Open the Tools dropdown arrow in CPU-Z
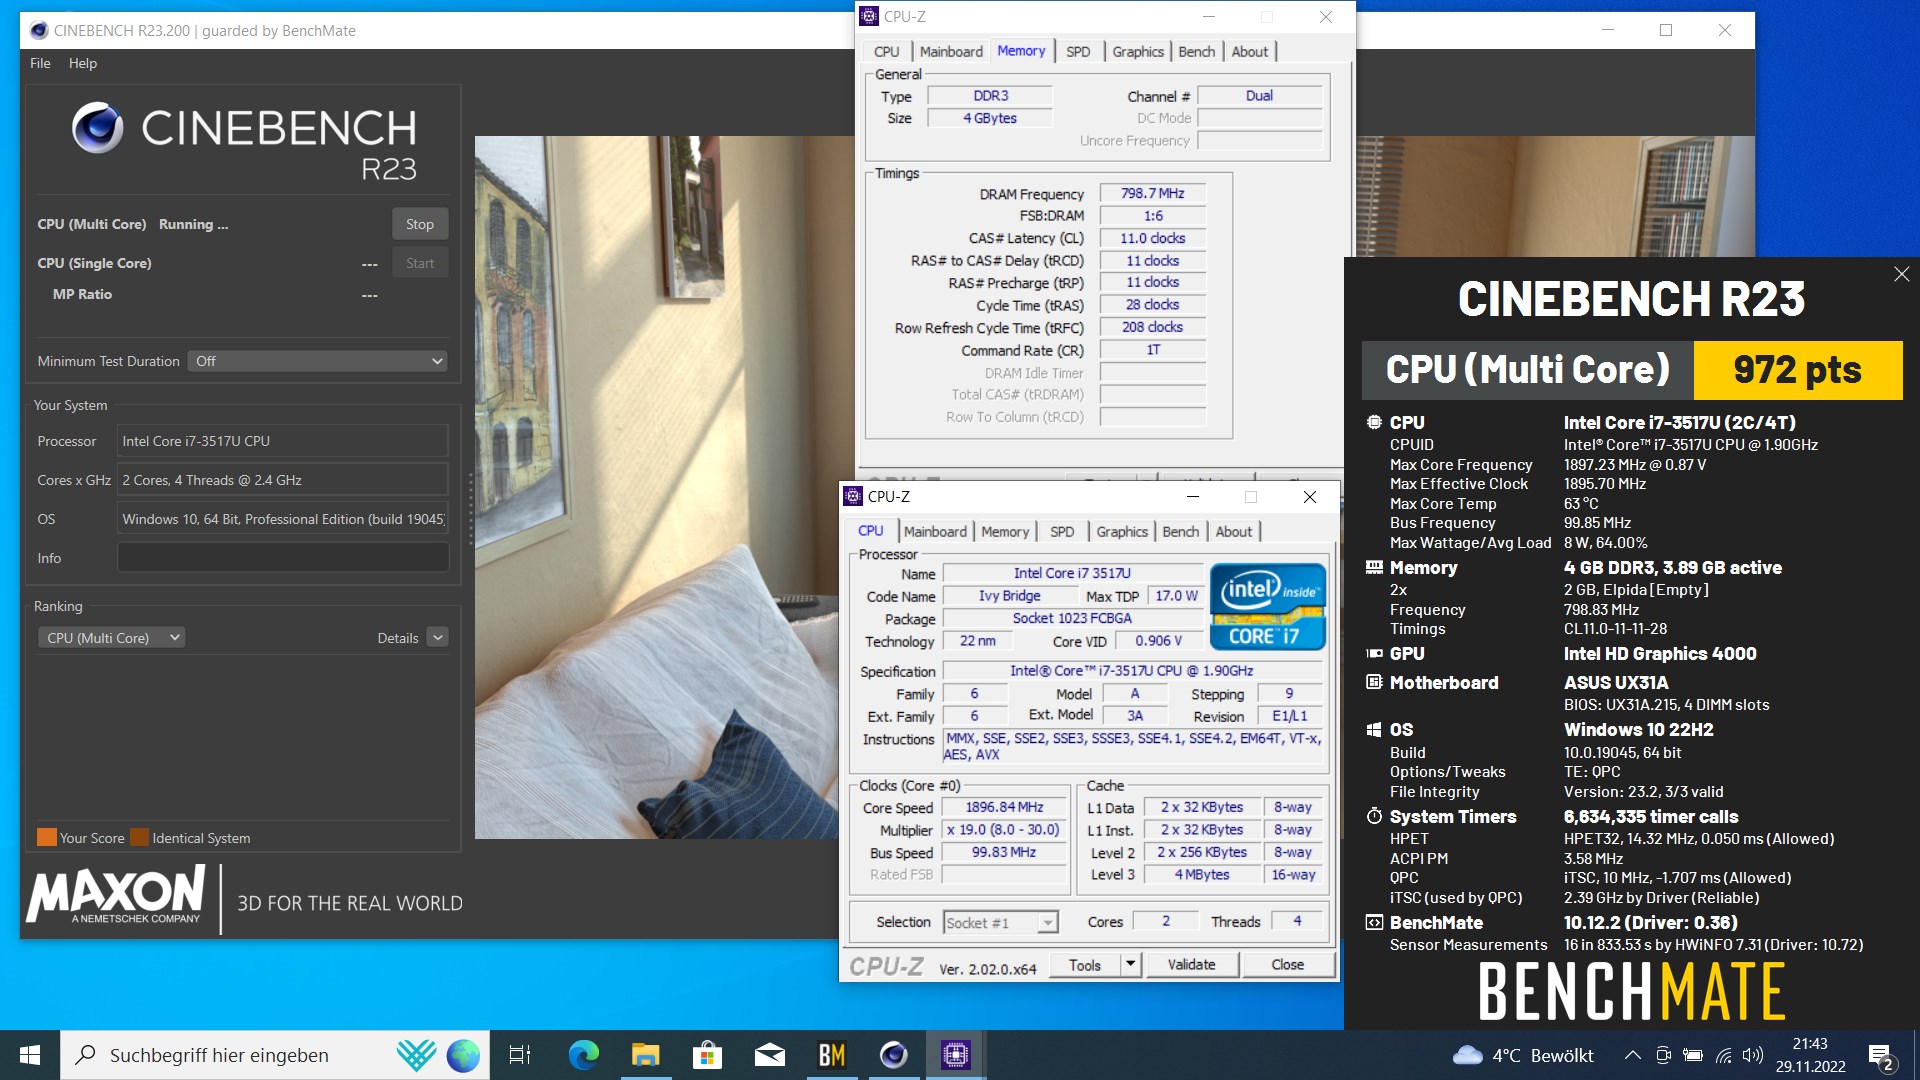Image resolution: width=1920 pixels, height=1080 pixels. click(1130, 964)
